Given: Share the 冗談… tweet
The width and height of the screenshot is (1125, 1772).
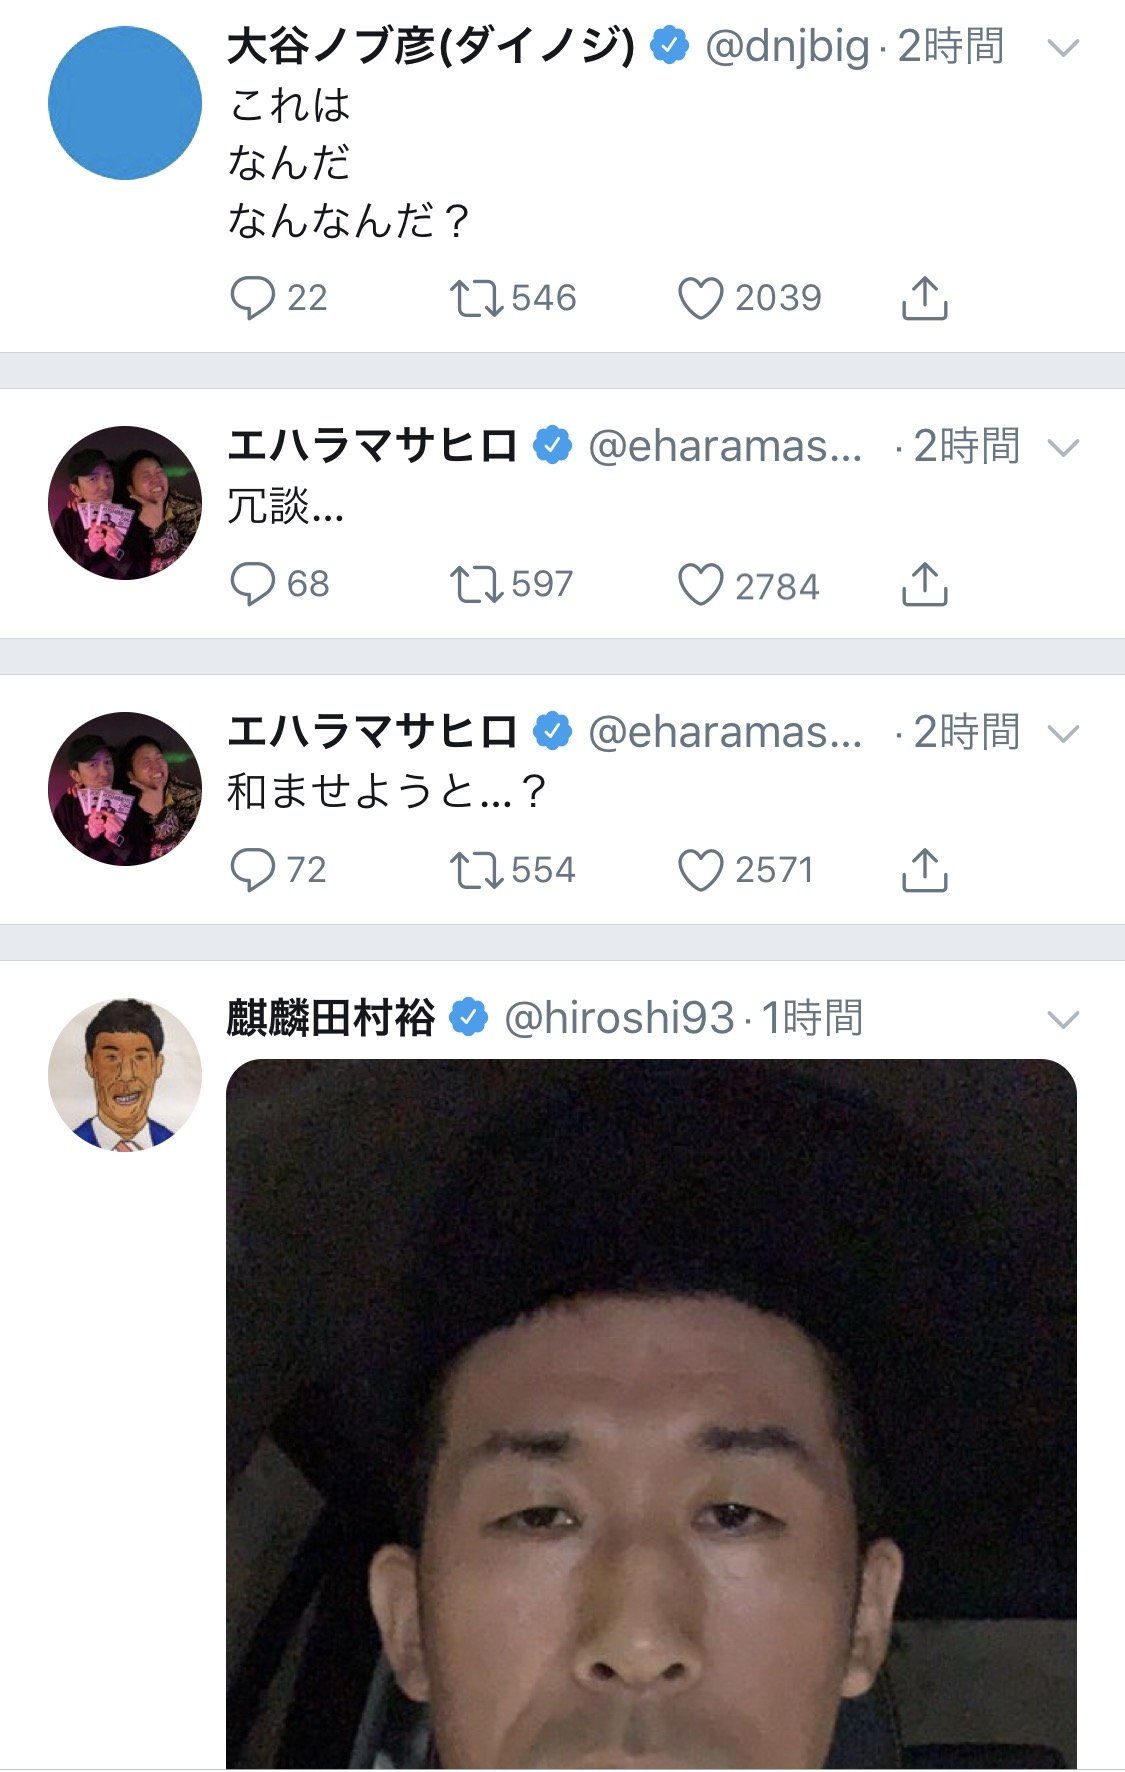Looking at the screenshot, I should point(924,584).
